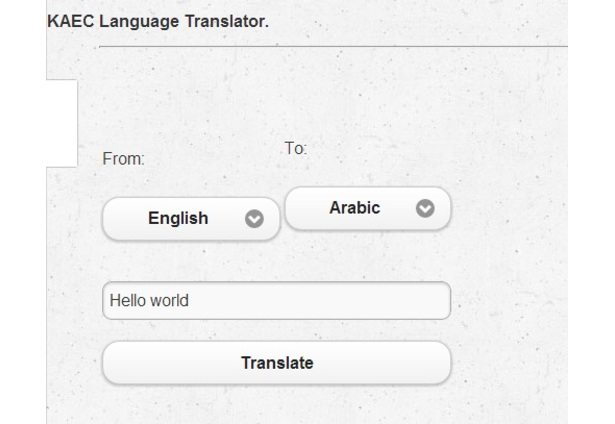Screen dimensions: 615x424
Task: Click the From: label
Action: pos(124,159)
